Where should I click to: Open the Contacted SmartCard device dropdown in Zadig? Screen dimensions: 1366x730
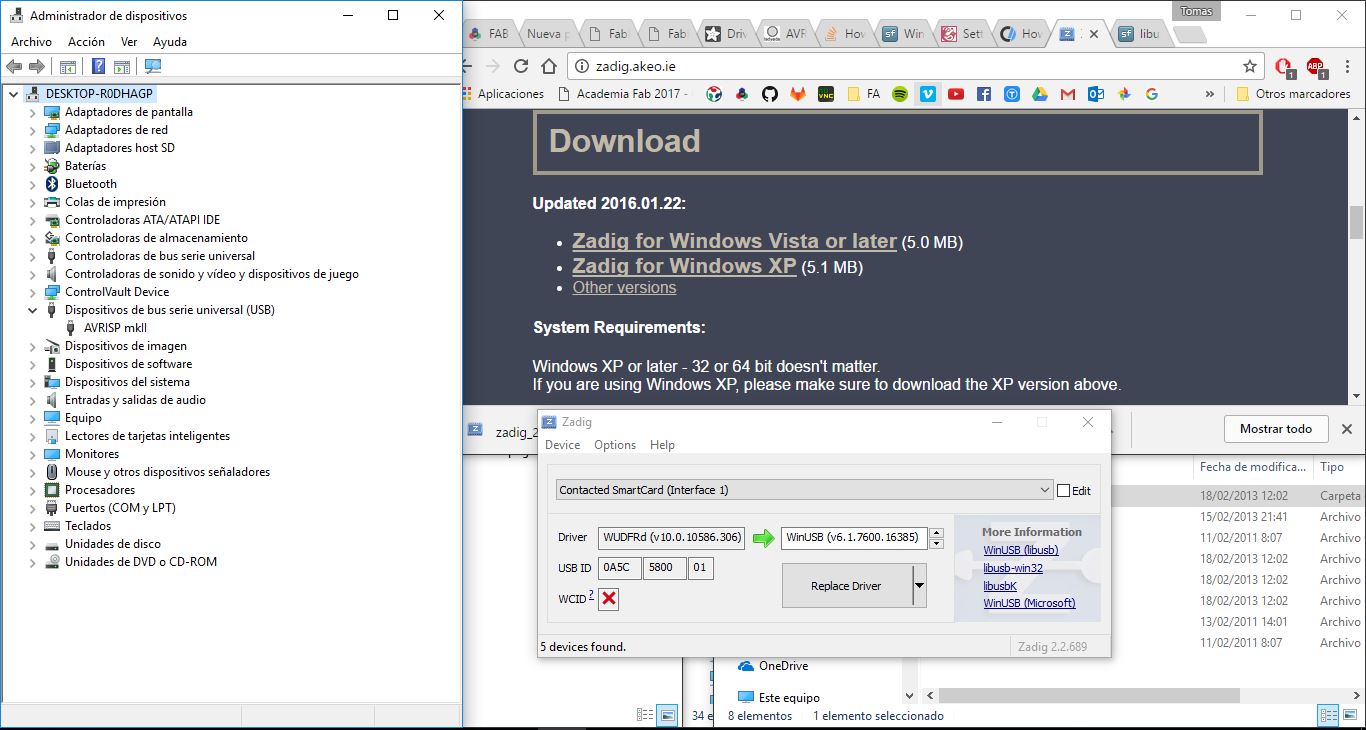pos(804,490)
